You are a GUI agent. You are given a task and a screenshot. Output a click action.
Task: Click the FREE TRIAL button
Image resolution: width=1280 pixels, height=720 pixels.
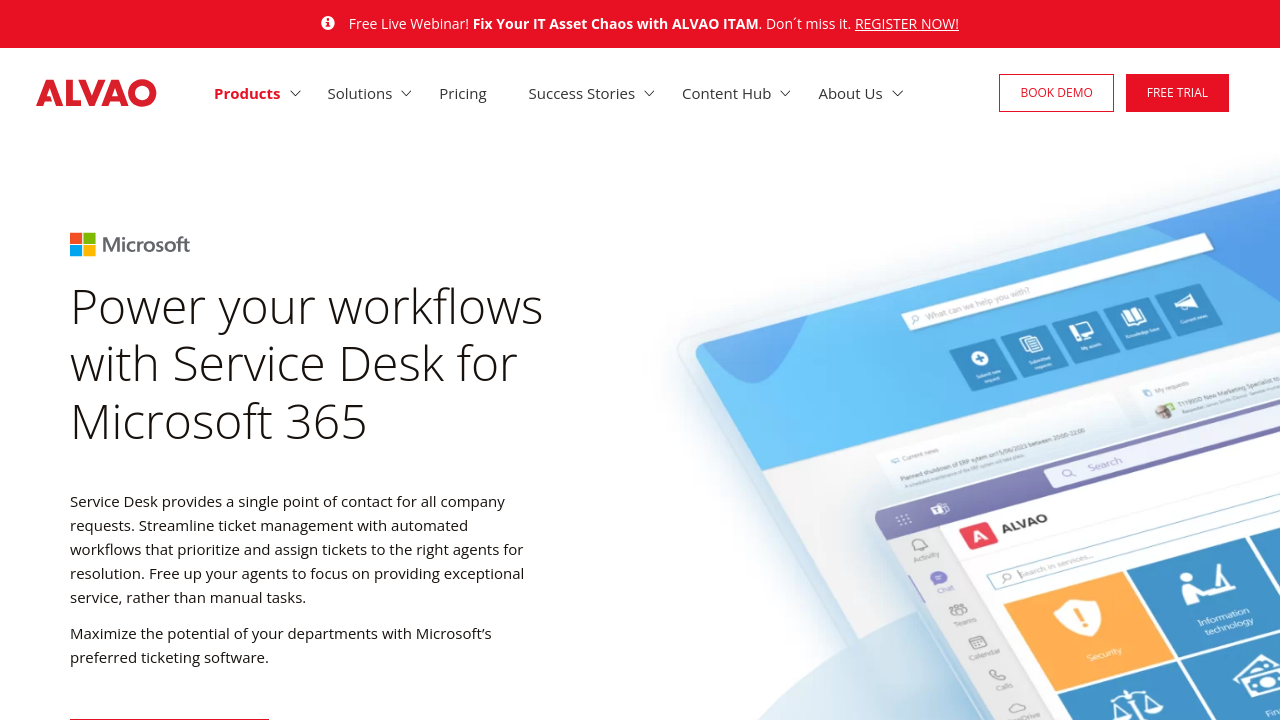coord(1177,93)
